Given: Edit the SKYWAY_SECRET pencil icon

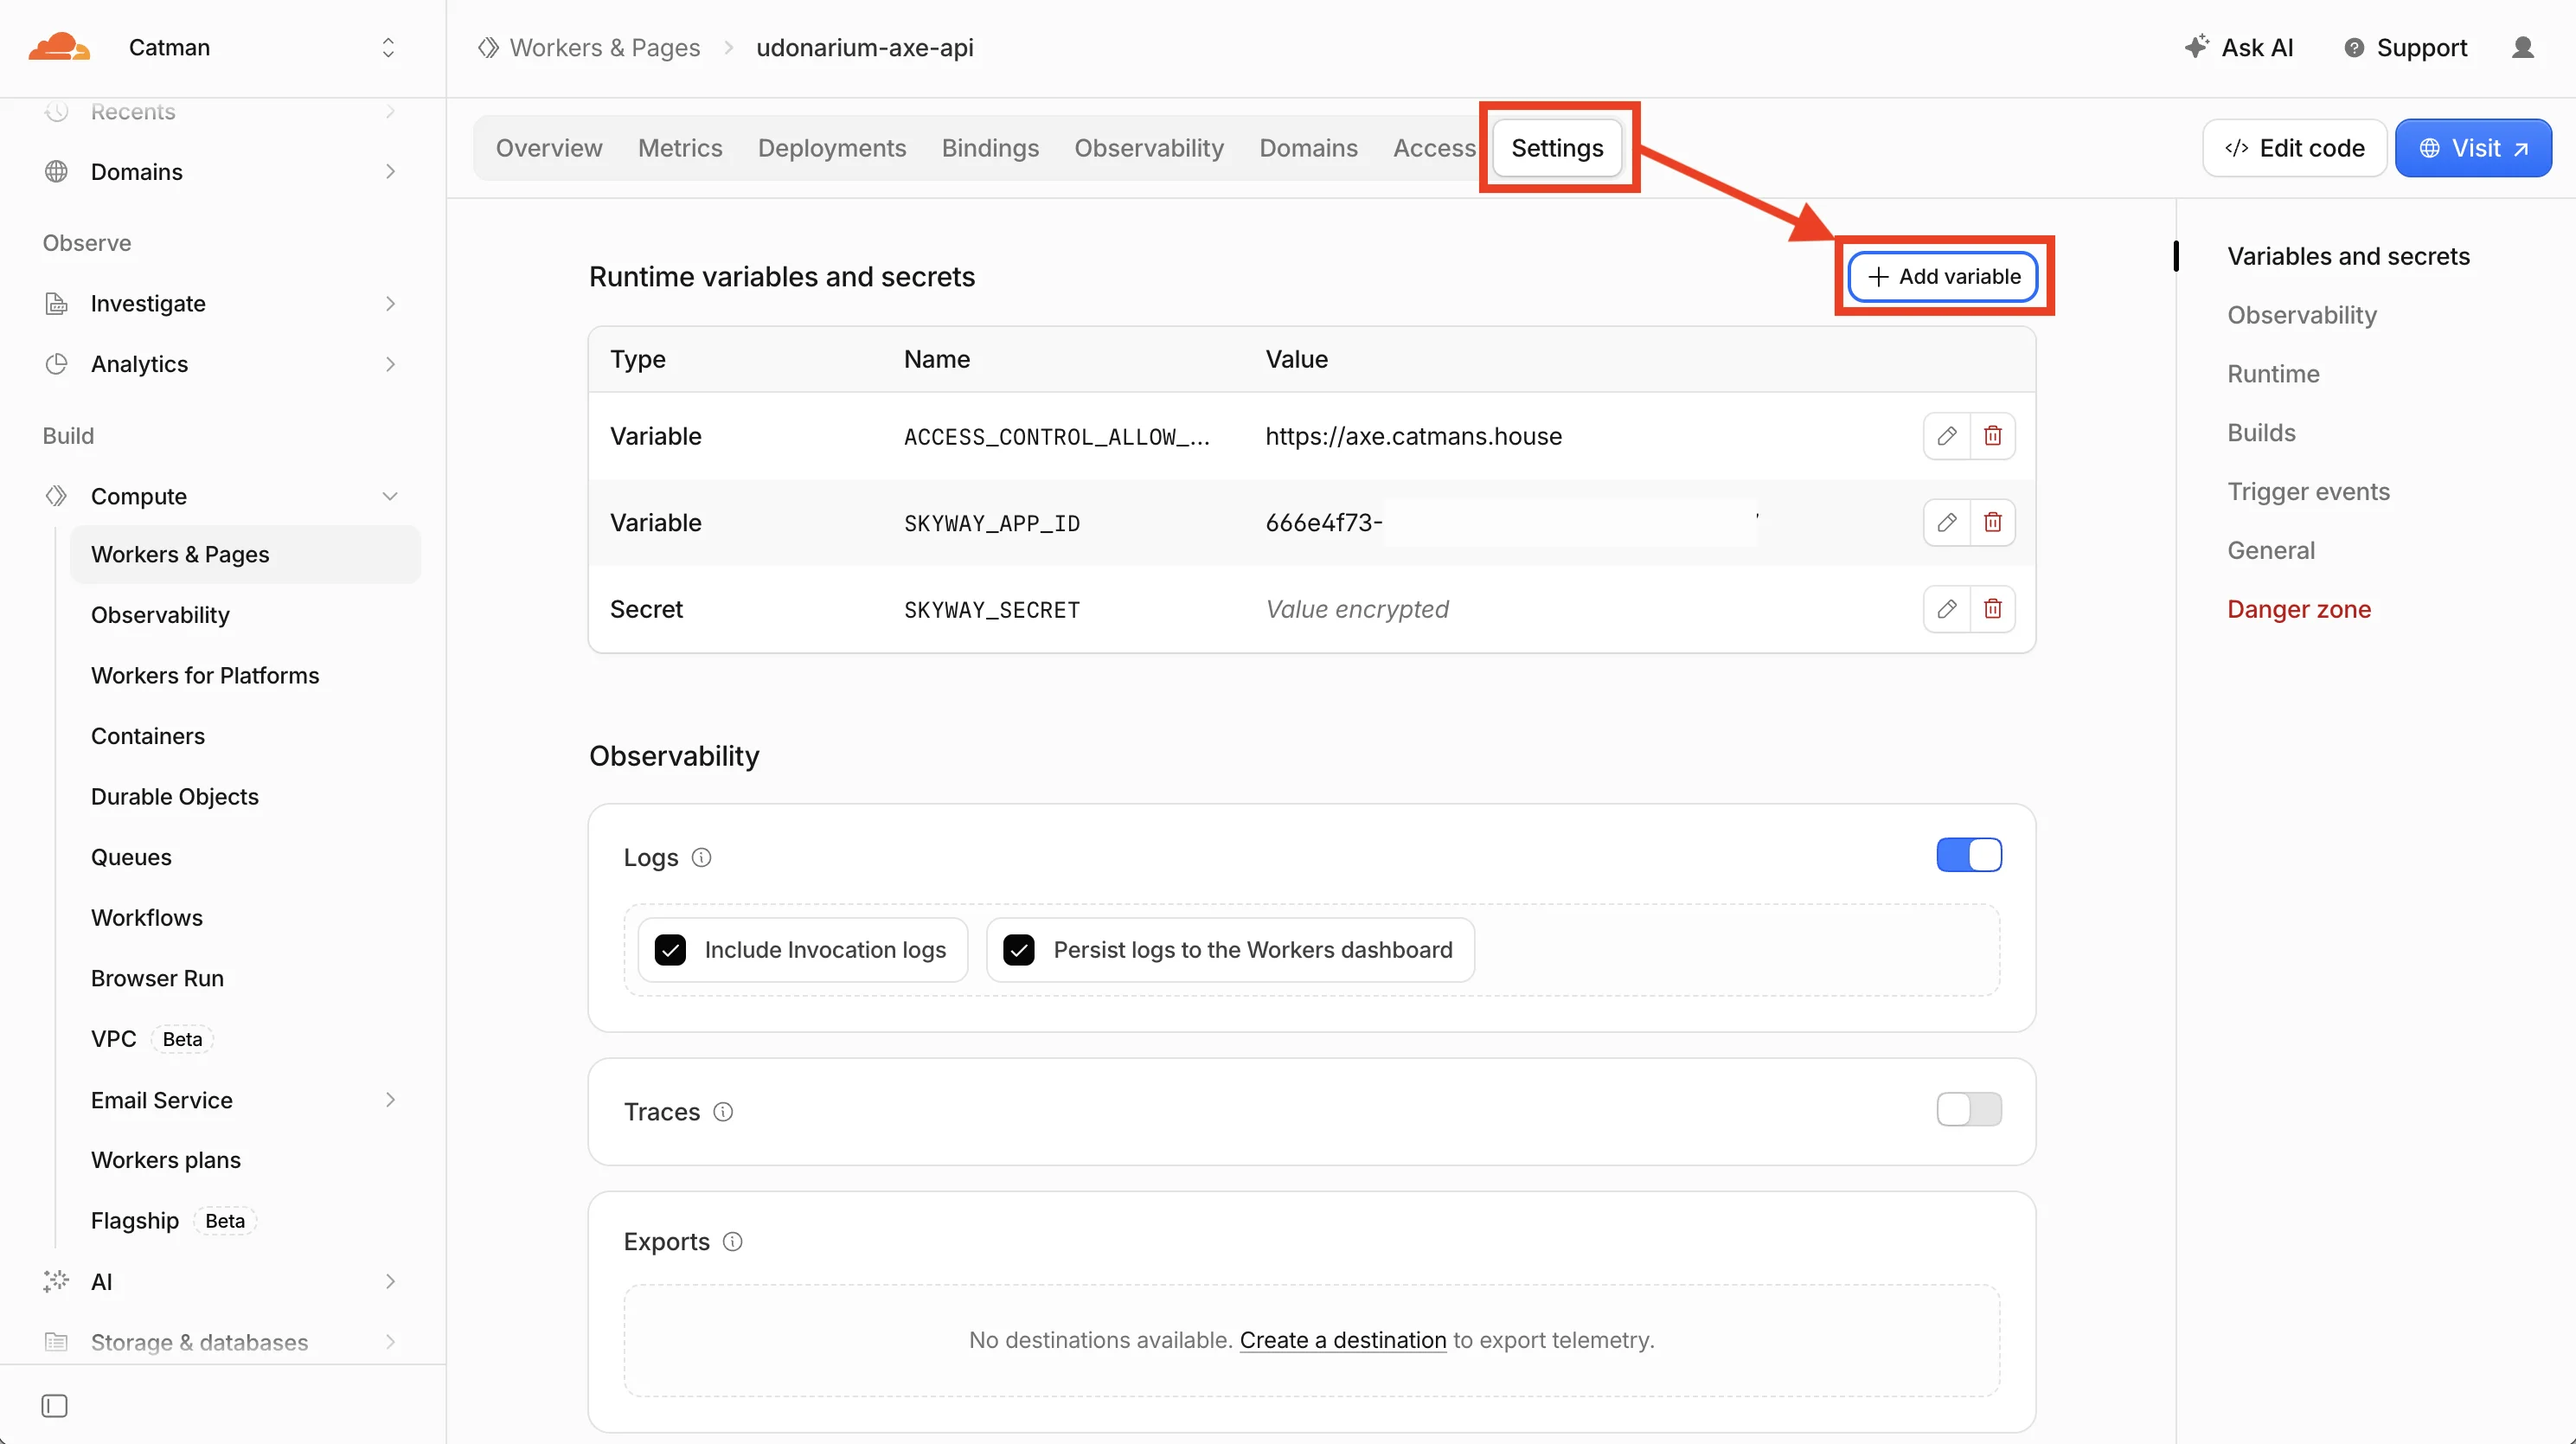Looking at the screenshot, I should tap(1946, 609).
